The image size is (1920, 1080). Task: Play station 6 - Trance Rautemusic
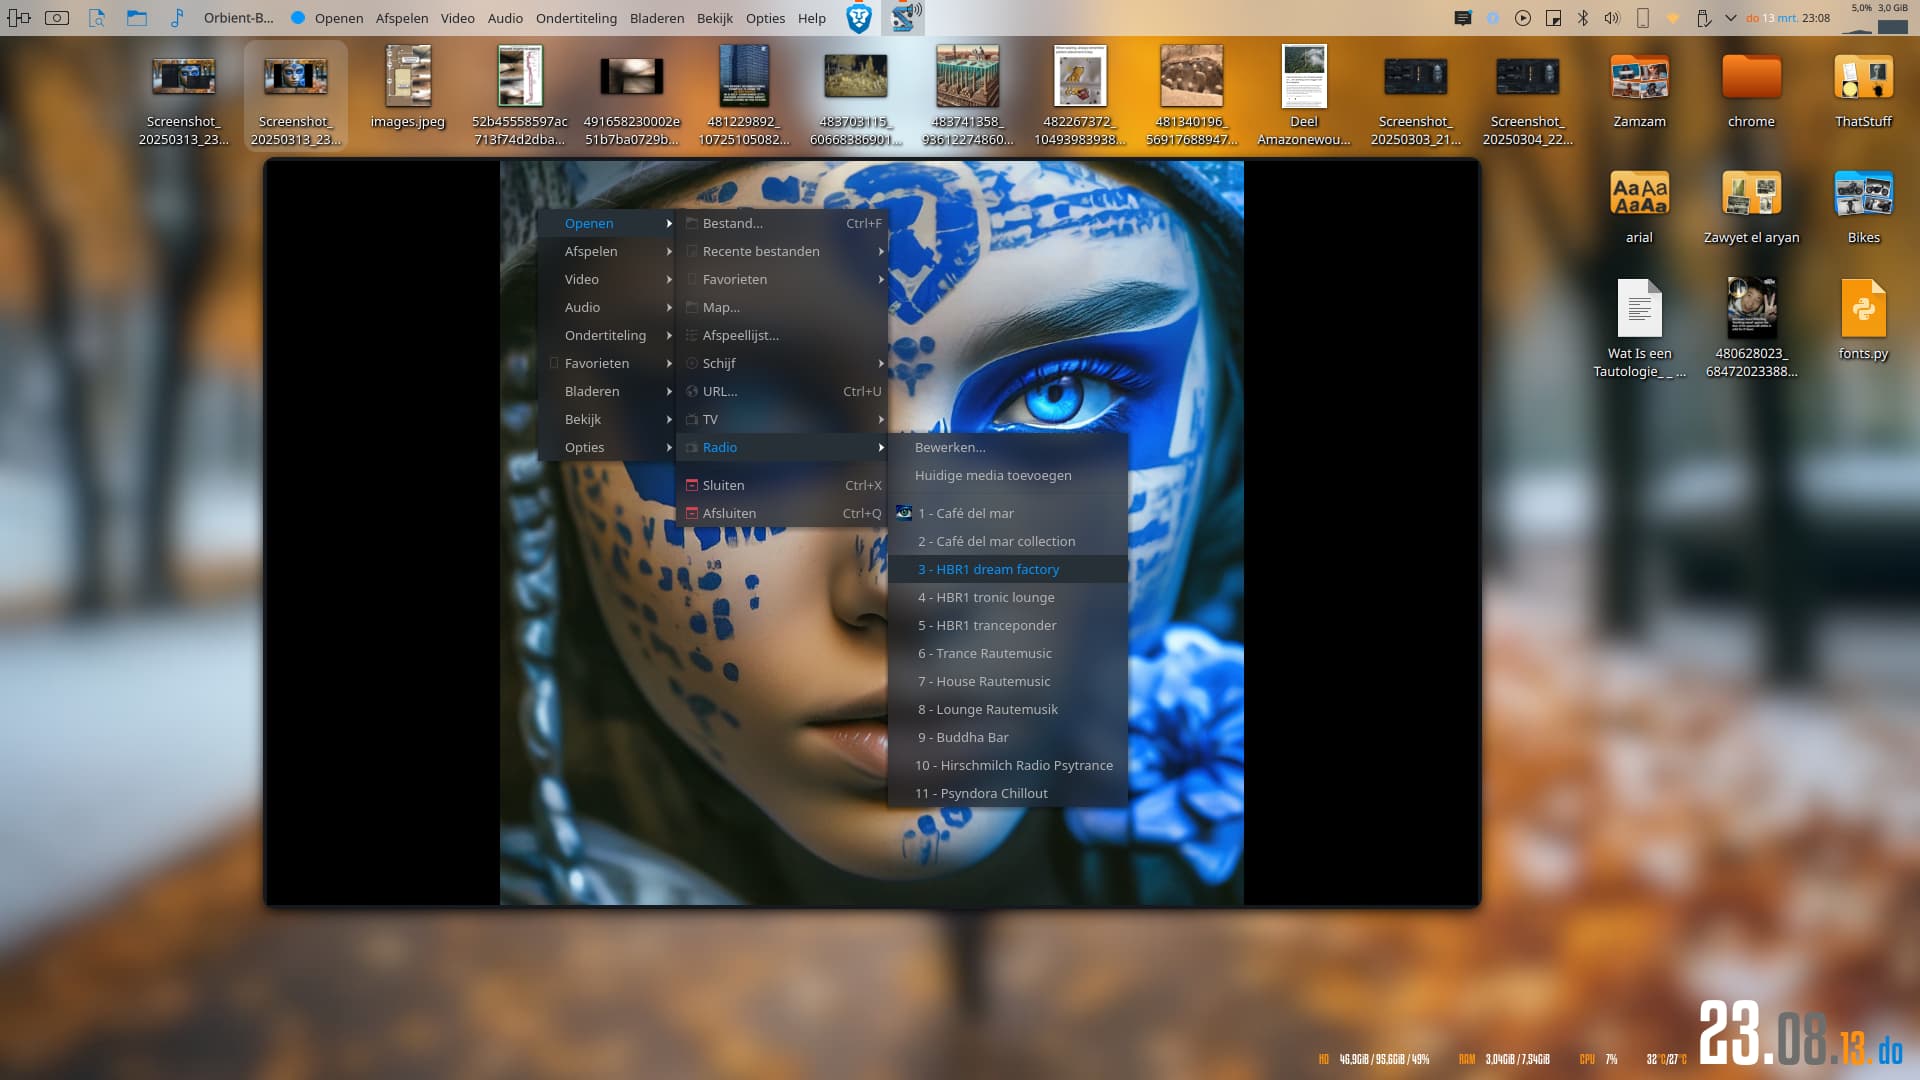point(1008,653)
